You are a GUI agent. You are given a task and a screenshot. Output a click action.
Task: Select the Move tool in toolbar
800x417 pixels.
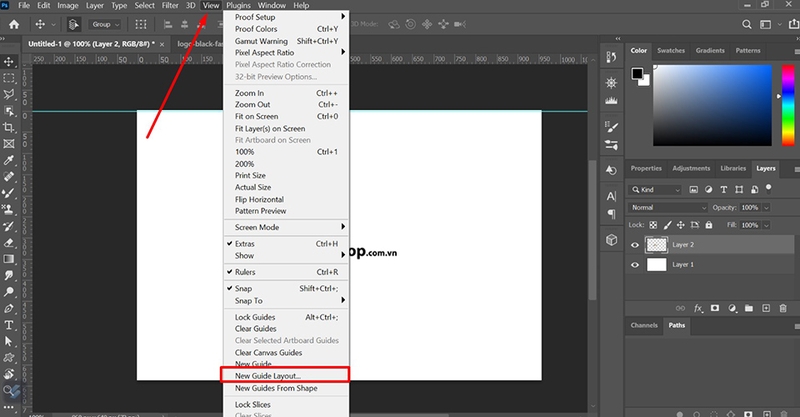tap(9, 62)
